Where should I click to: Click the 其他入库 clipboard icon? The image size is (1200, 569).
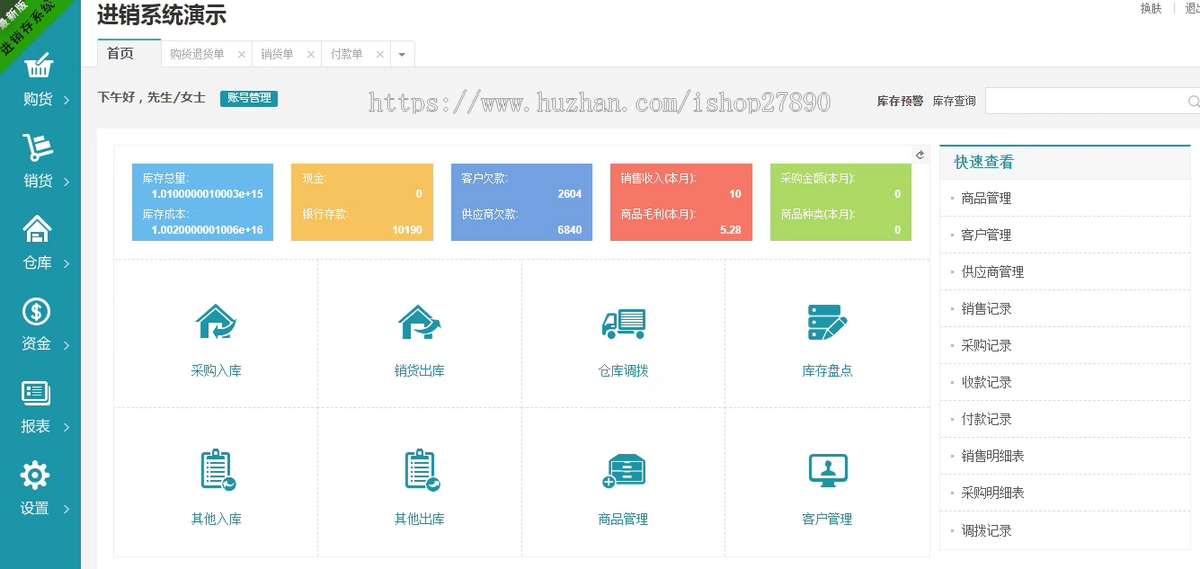(216, 470)
